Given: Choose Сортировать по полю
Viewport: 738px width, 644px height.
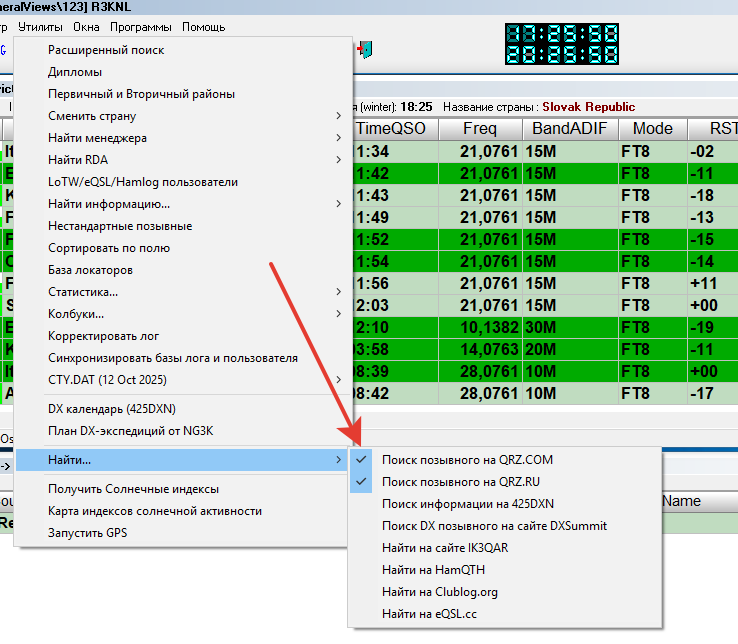Looking at the screenshot, I should point(184,248).
